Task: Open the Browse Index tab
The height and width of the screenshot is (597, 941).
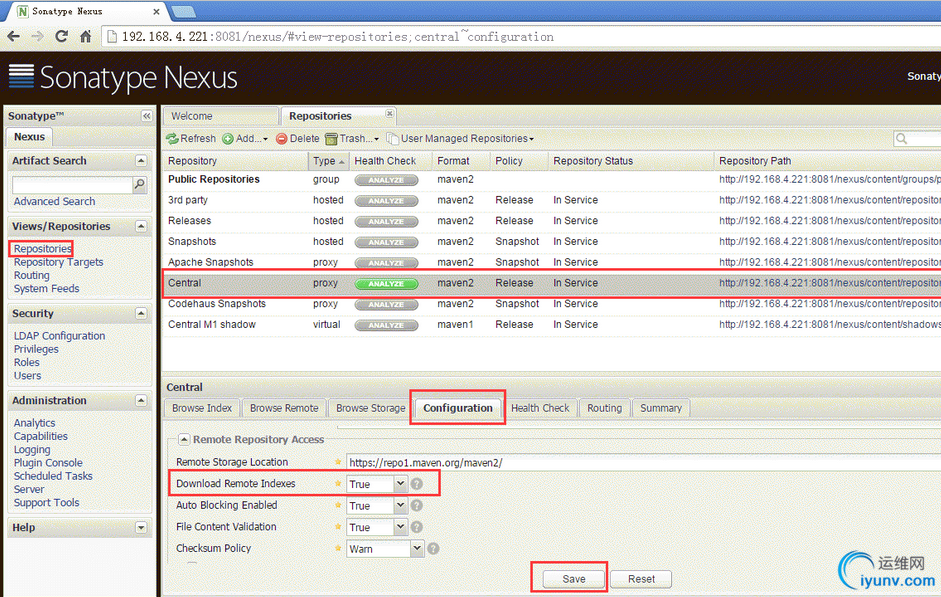Action: 202,408
